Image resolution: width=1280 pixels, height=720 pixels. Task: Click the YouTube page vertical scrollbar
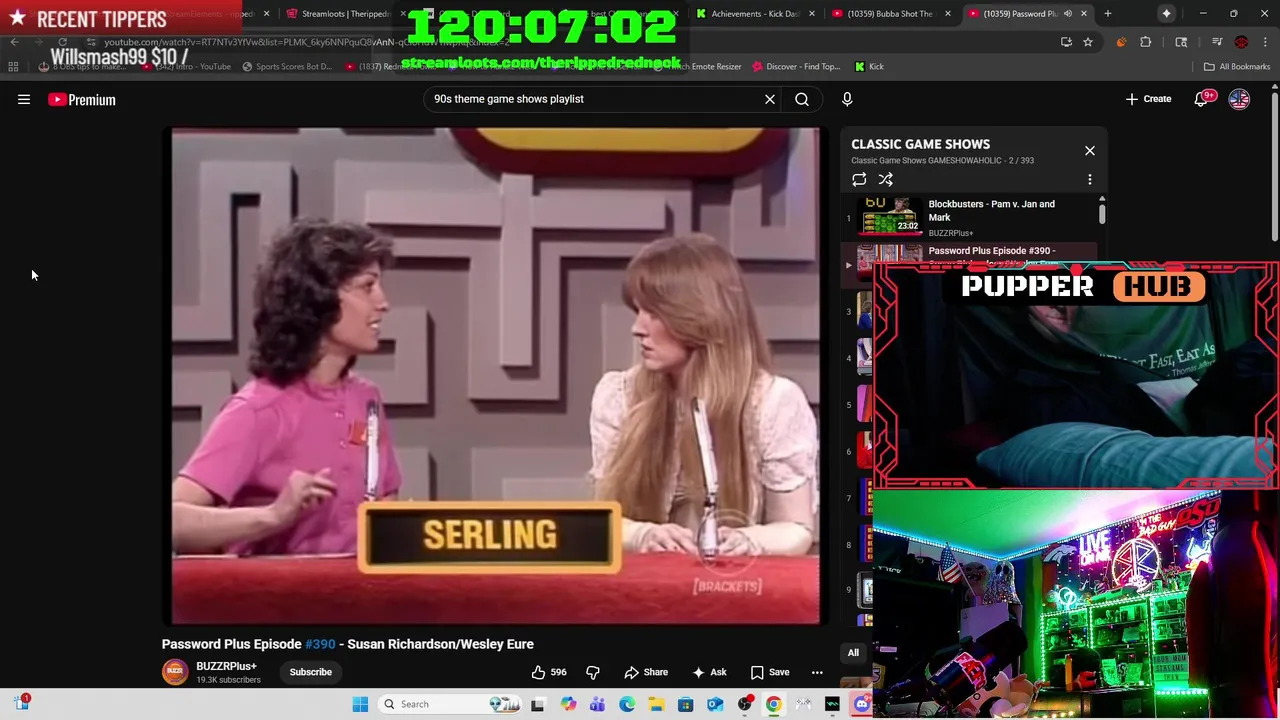click(1274, 165)
